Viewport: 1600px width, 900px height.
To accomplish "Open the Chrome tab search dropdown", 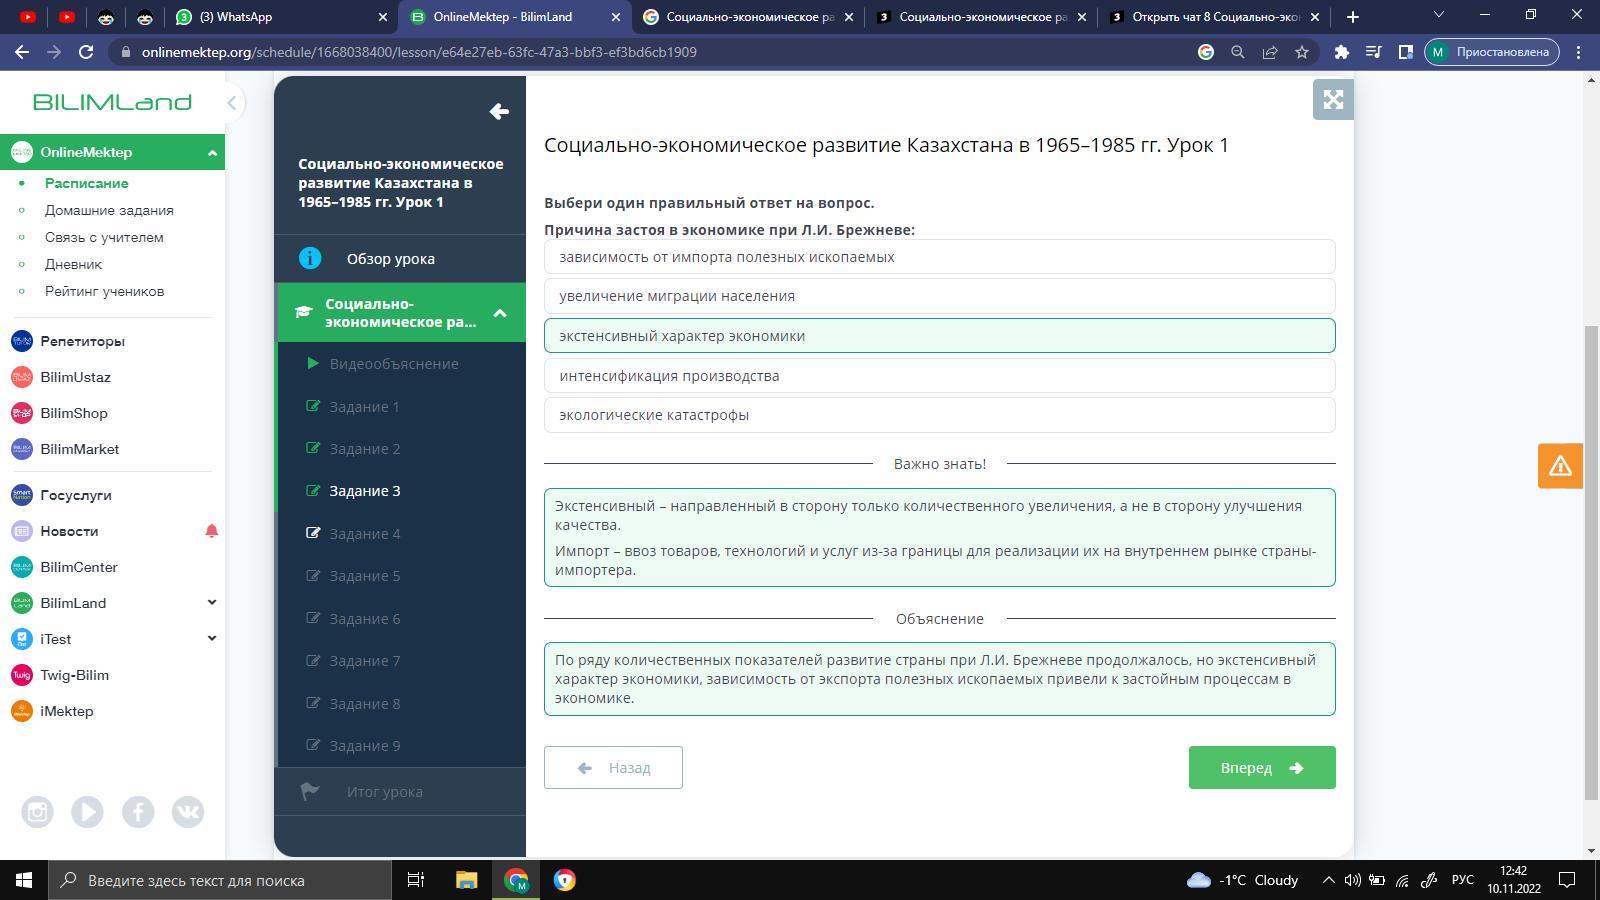I will (1439, 15).
